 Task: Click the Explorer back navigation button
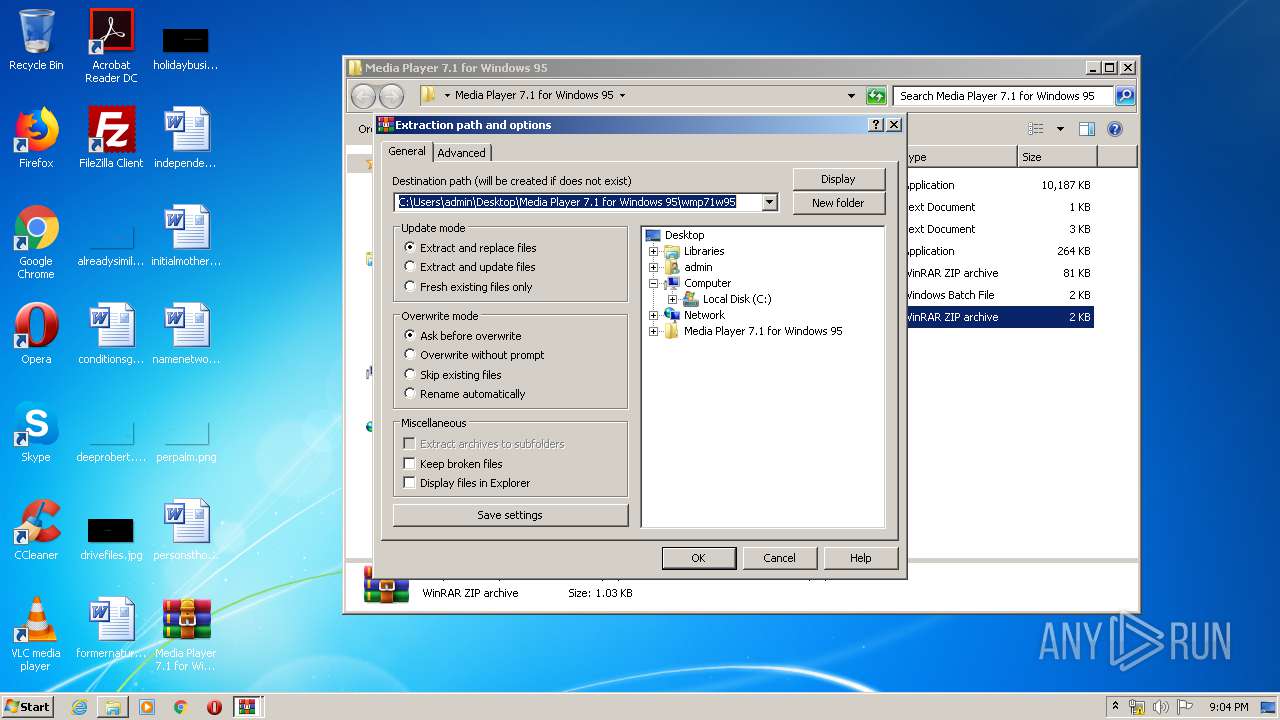[363, 96]
